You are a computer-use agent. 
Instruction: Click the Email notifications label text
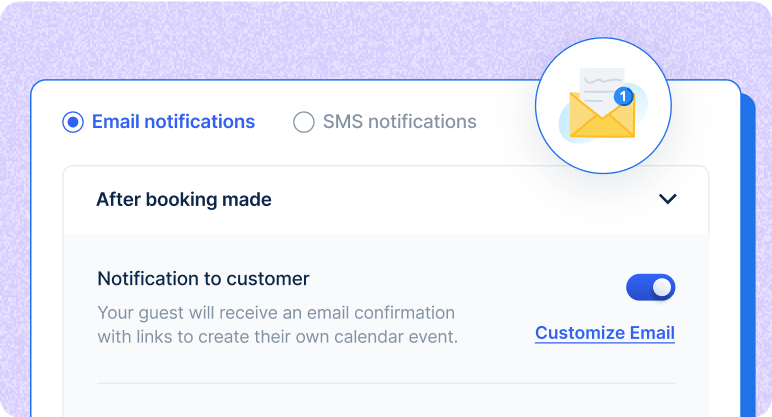pos(173,122)
